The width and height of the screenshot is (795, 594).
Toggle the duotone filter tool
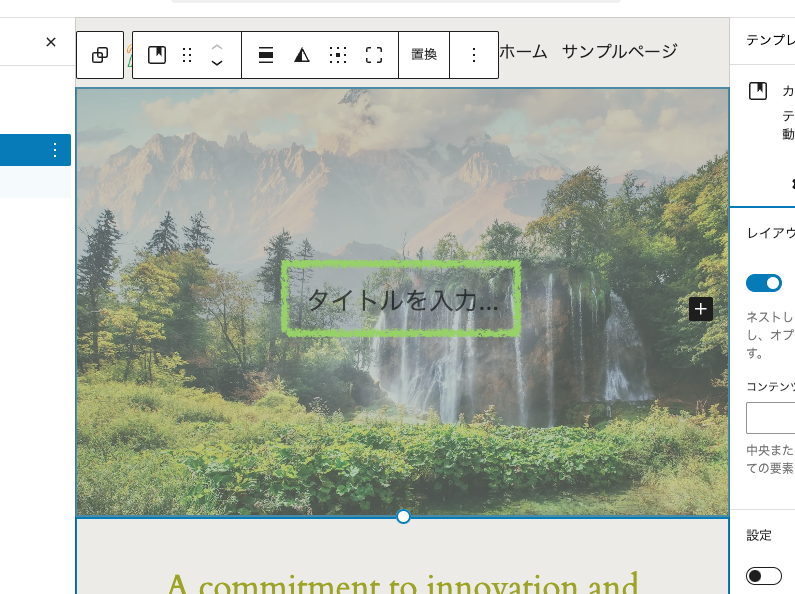point(302,55)
